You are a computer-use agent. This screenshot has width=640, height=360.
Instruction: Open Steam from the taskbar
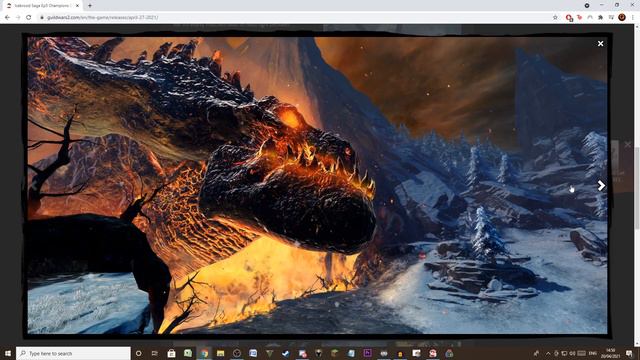click(x=286, y=353)
